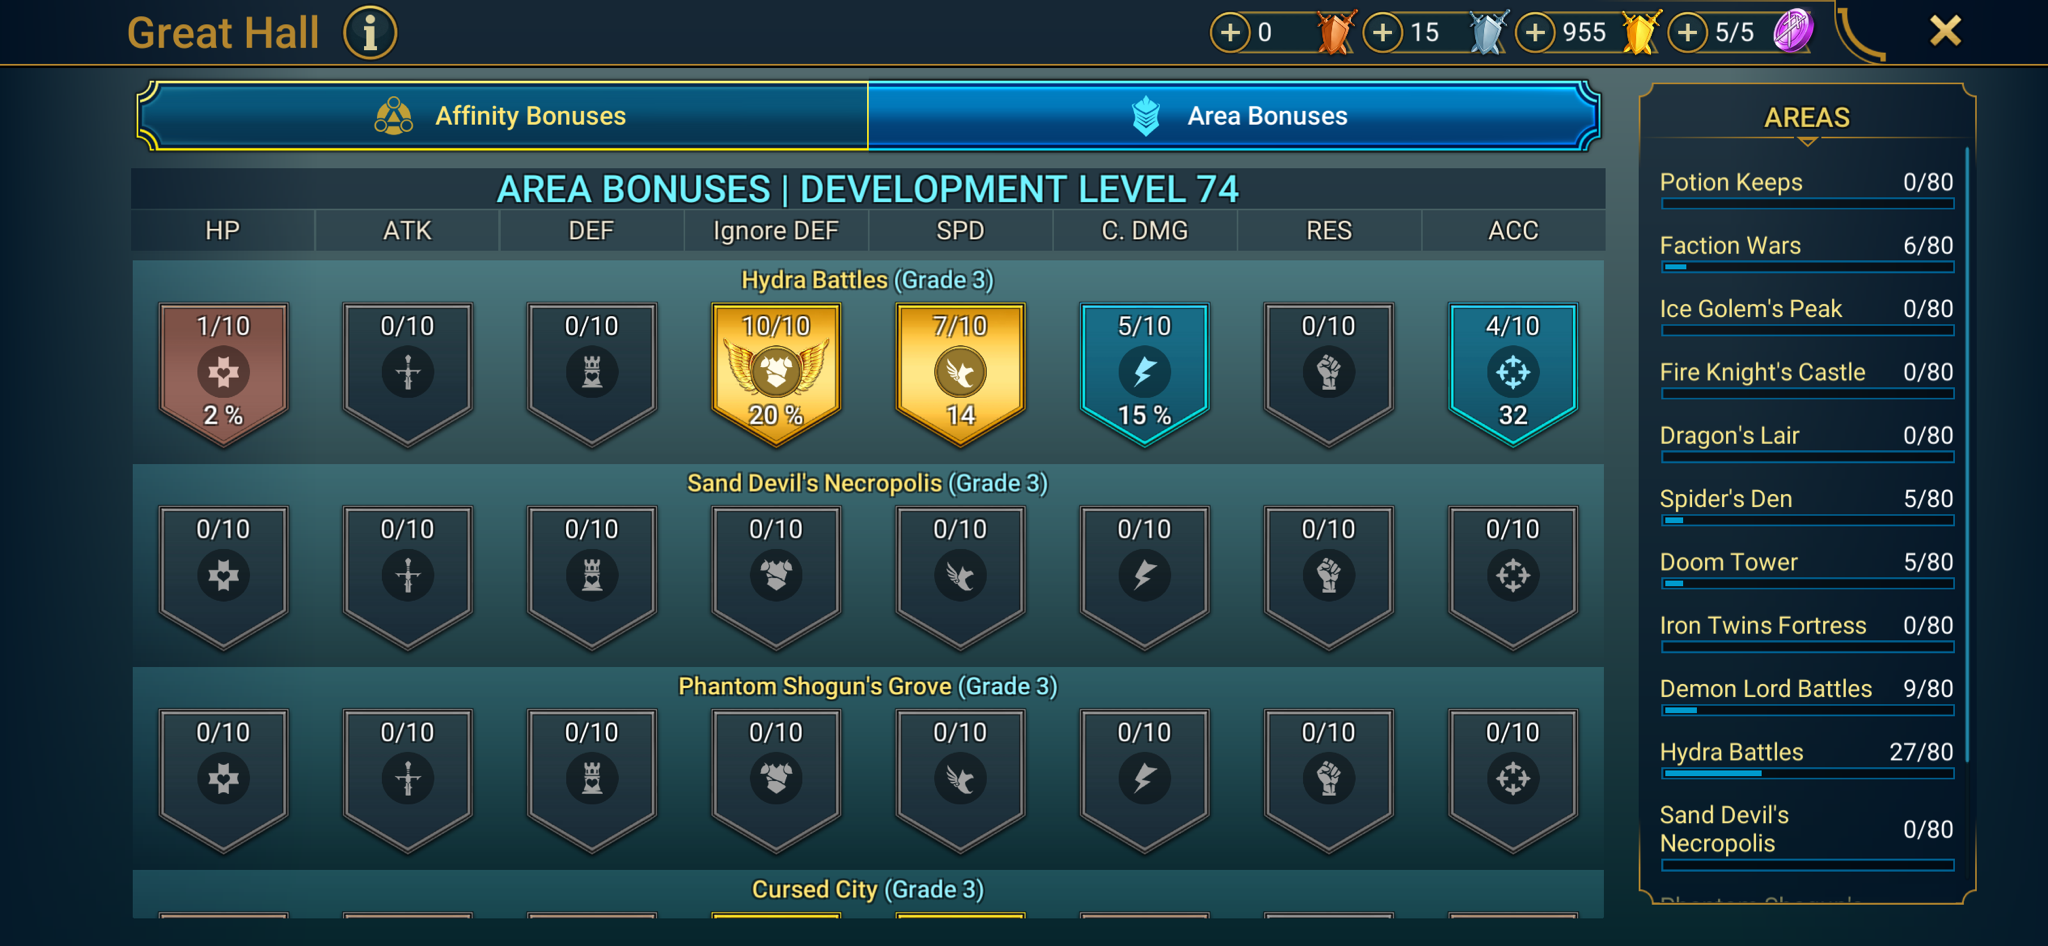Open the Faction Wars area entry
Viewport: 2048px width, 946px height.
tap(1807, 252)
